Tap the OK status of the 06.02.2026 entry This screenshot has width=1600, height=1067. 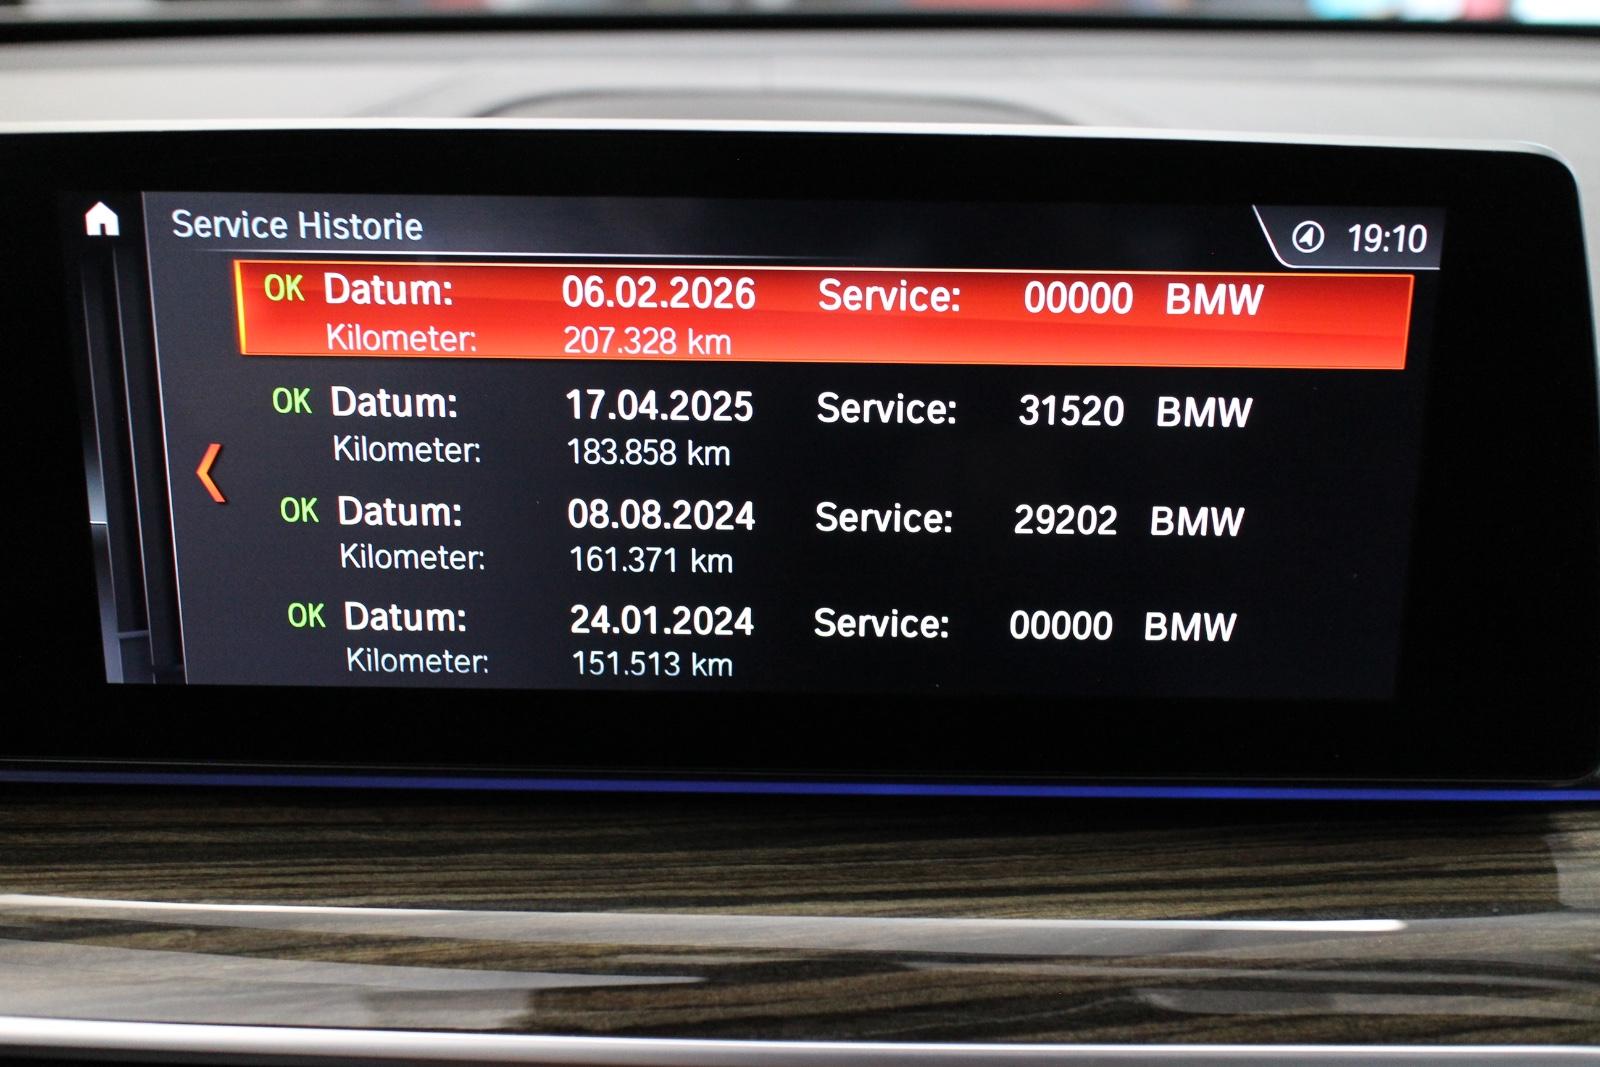click(x=283, y=288)
